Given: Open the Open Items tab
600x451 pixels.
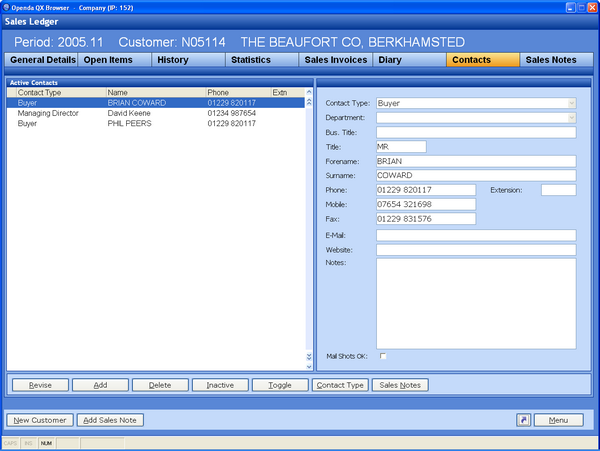Looking at the screenshot, I should (x=114, y=60).
